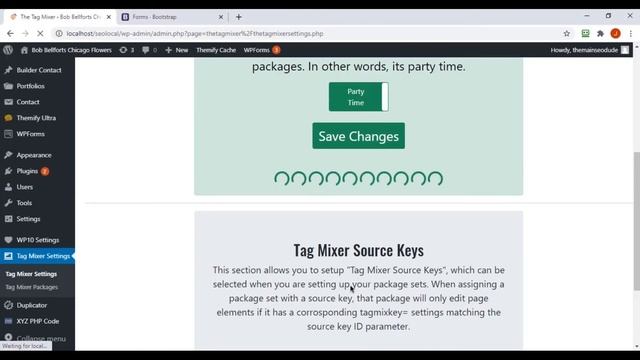View site info icon in address bar
Image resolution: width=640 pixels, height=360 pixels.
59,33
